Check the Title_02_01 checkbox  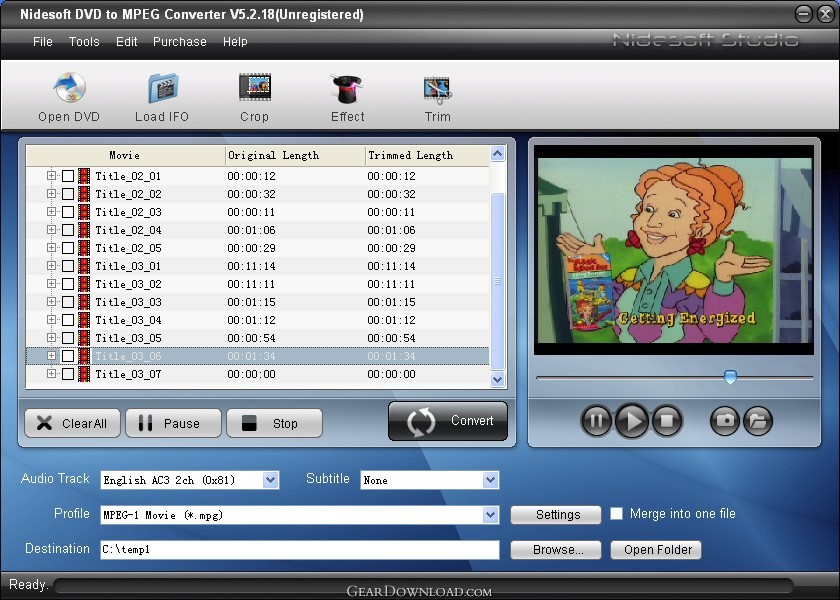[x=68, y=176]
